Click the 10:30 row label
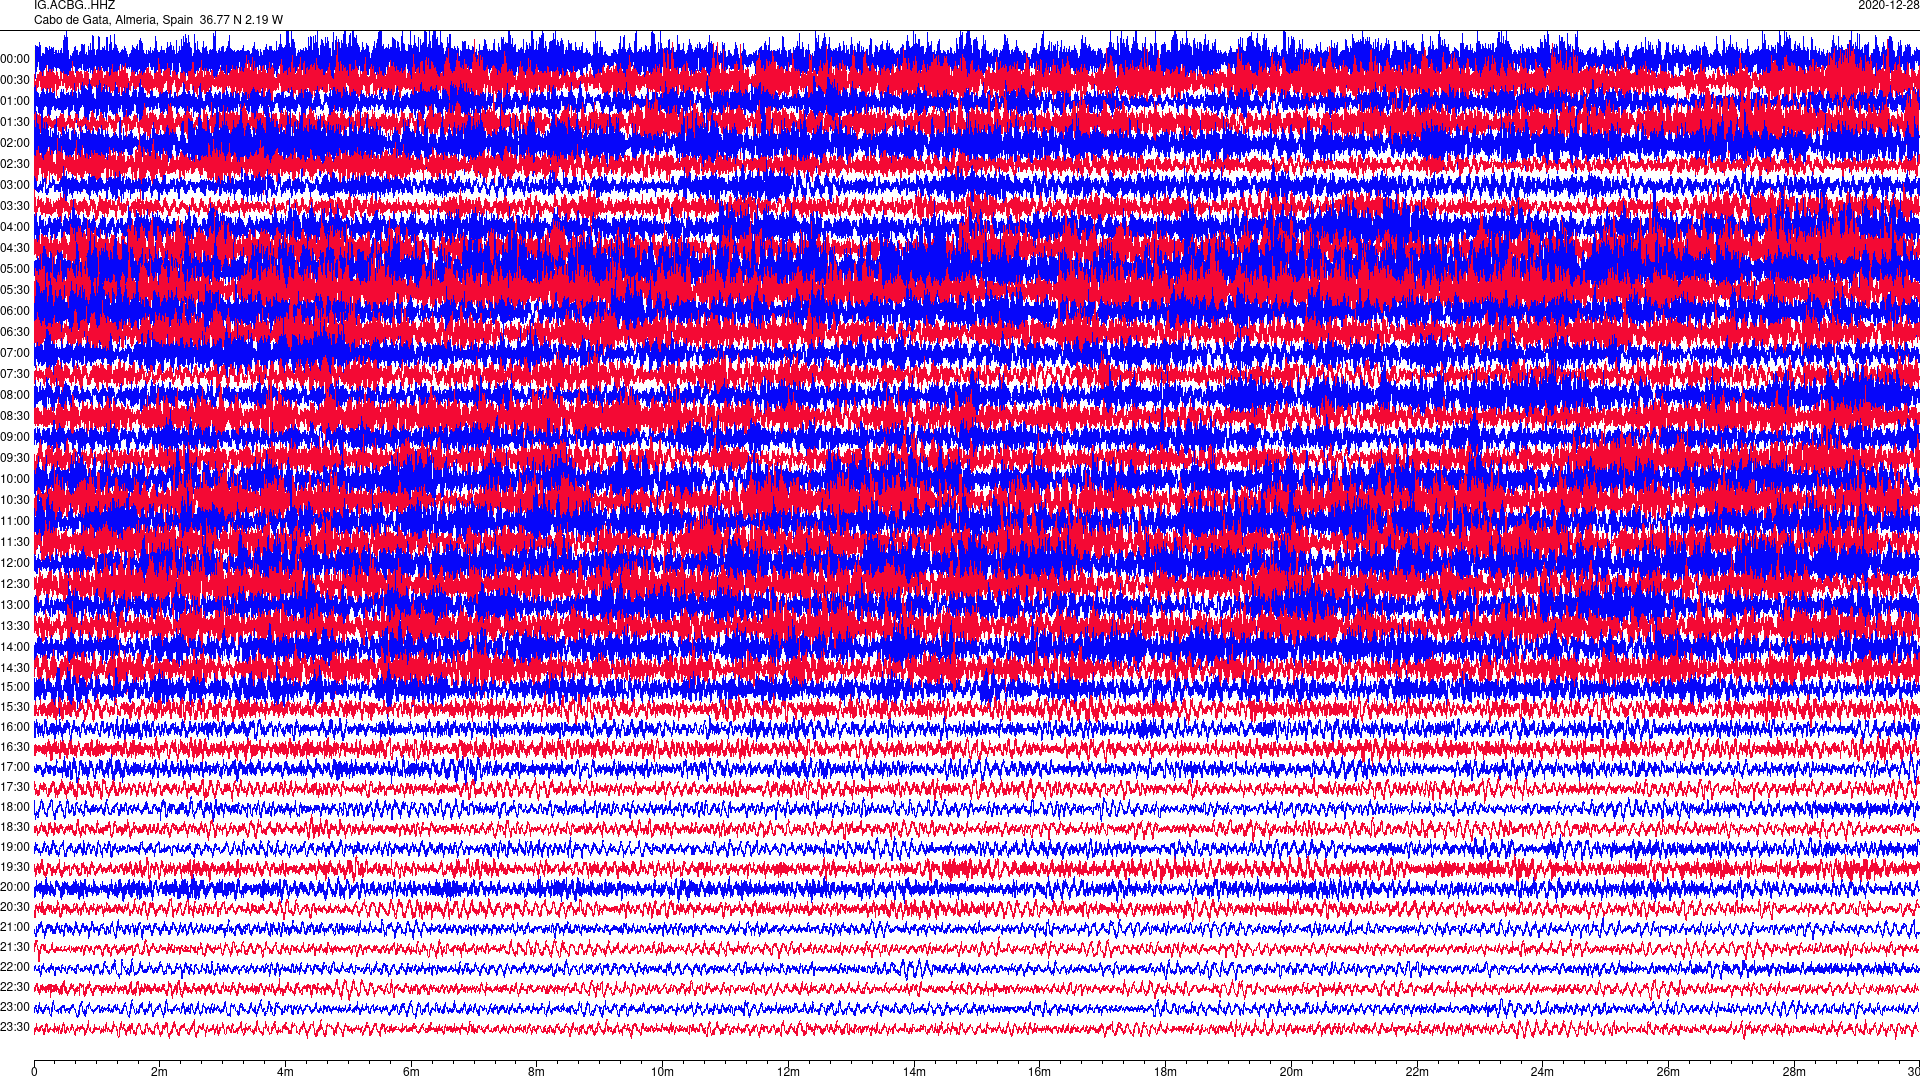The width and height of the screenshot is (1920, 1080). click(15, 500)
